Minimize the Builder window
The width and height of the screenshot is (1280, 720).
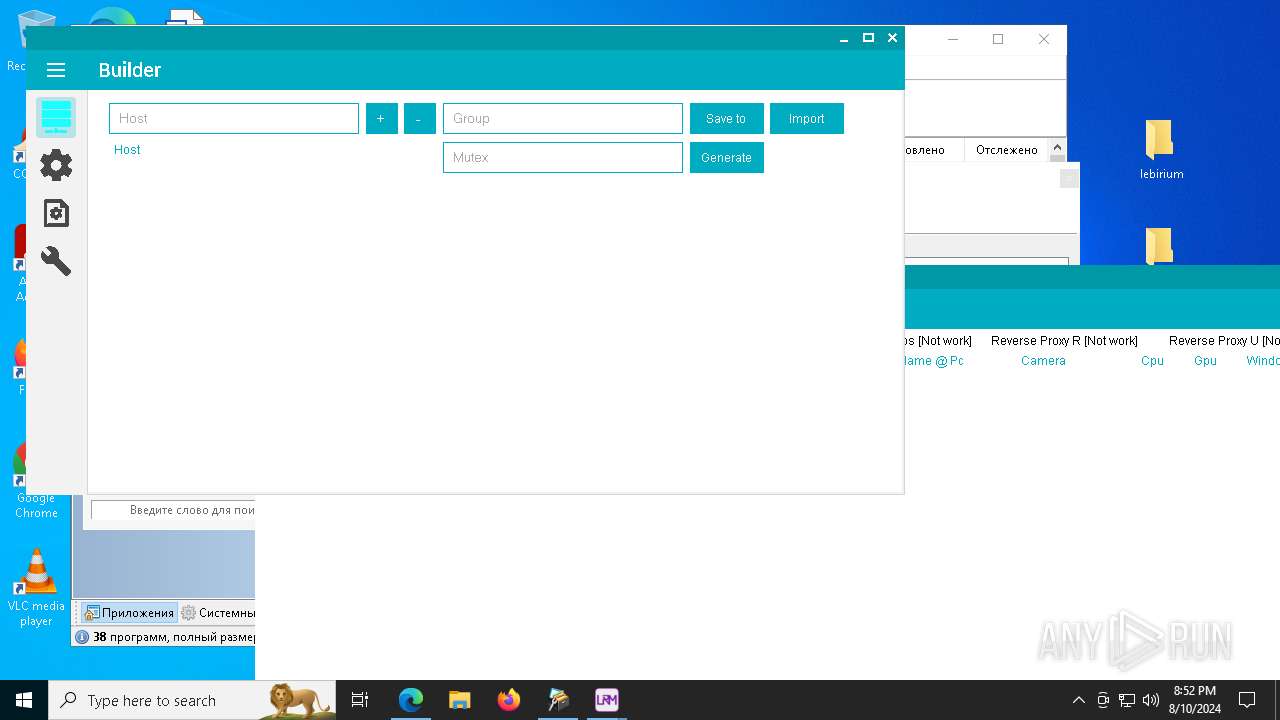pos(844,38)
